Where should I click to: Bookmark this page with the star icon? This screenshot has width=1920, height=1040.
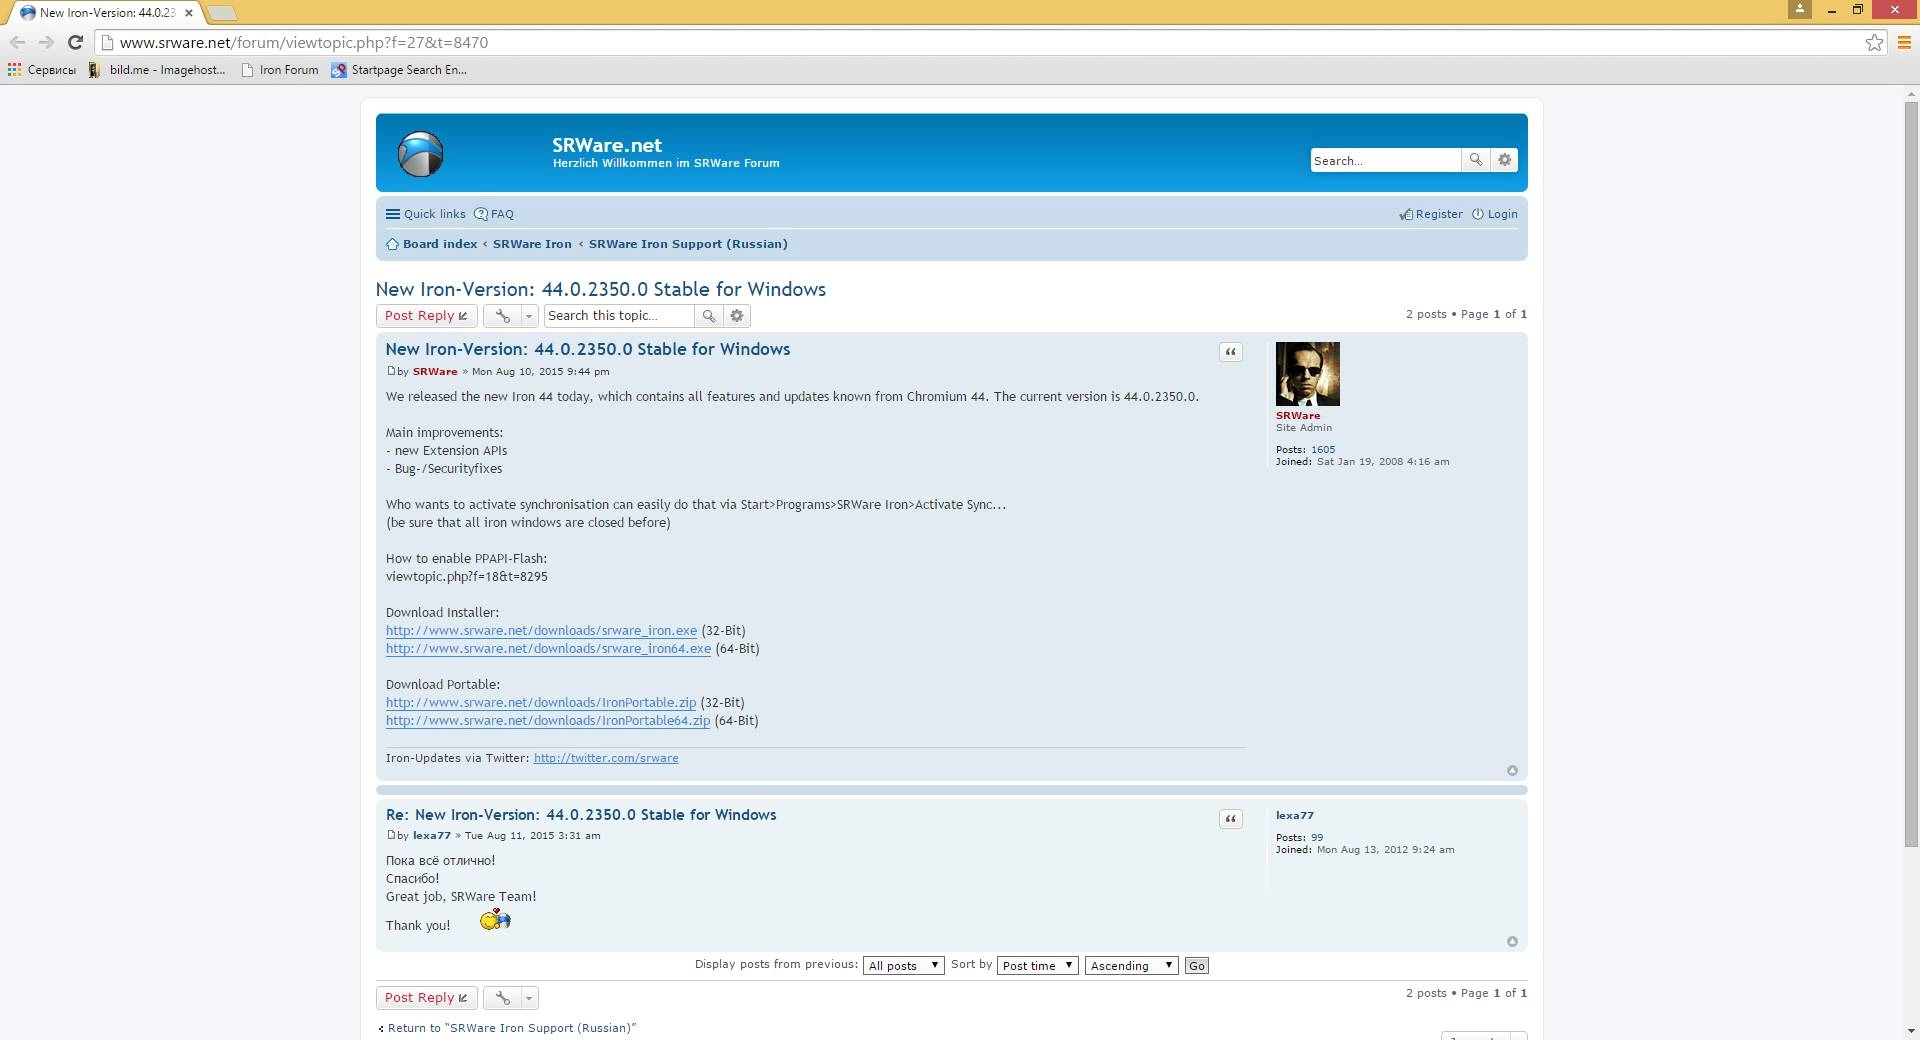tap(1874, 42)
